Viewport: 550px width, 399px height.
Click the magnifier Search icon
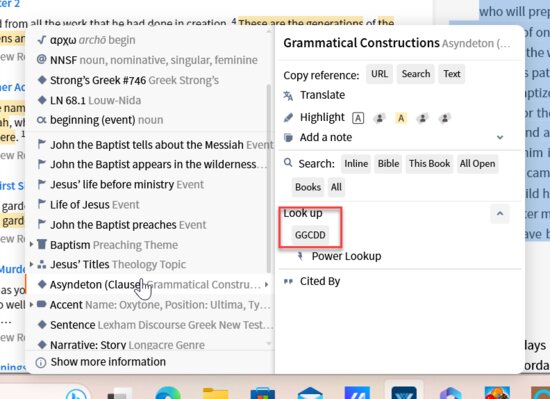click(x=288, y=163)
